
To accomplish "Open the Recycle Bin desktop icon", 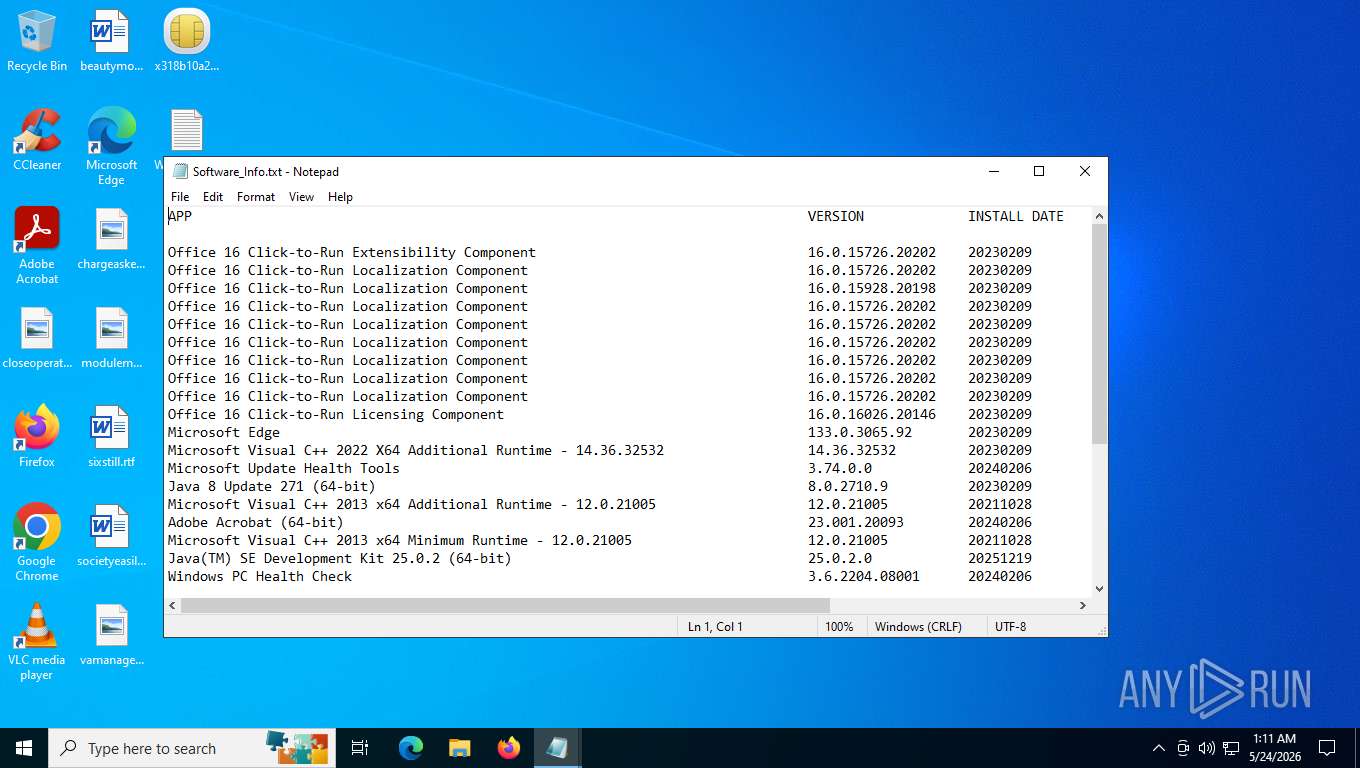I will 37,41.
